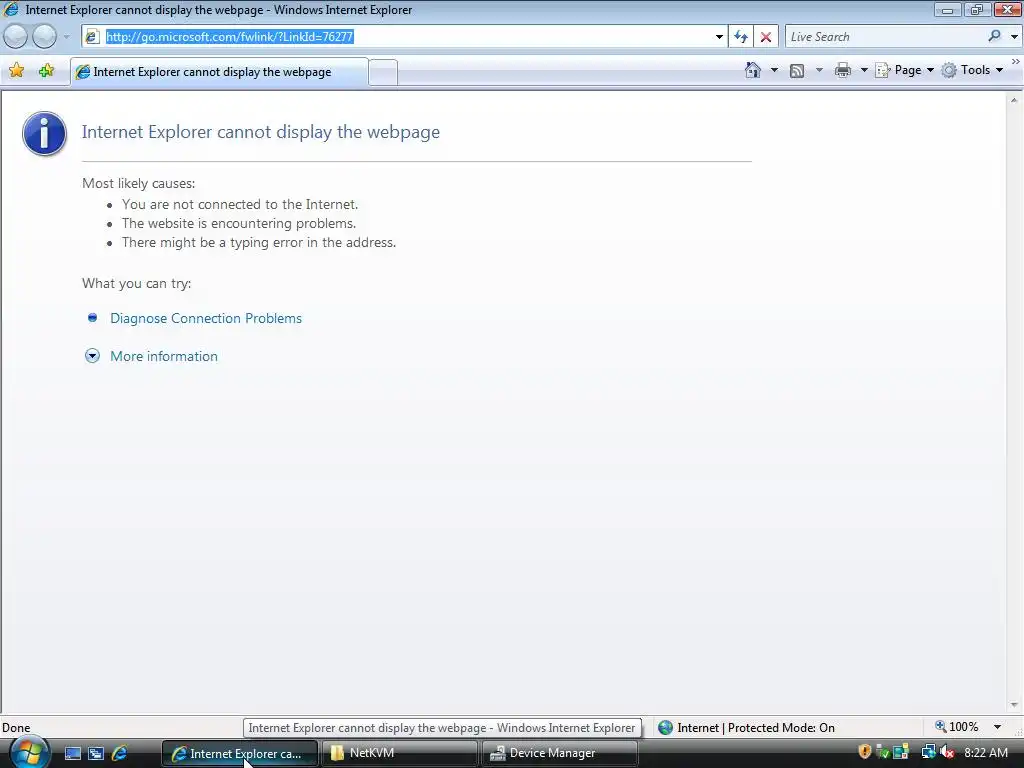Click the 'There might be a typing error in the address.' text
Viewport: 1024px width, 768px height.
(x=259, y=242)
